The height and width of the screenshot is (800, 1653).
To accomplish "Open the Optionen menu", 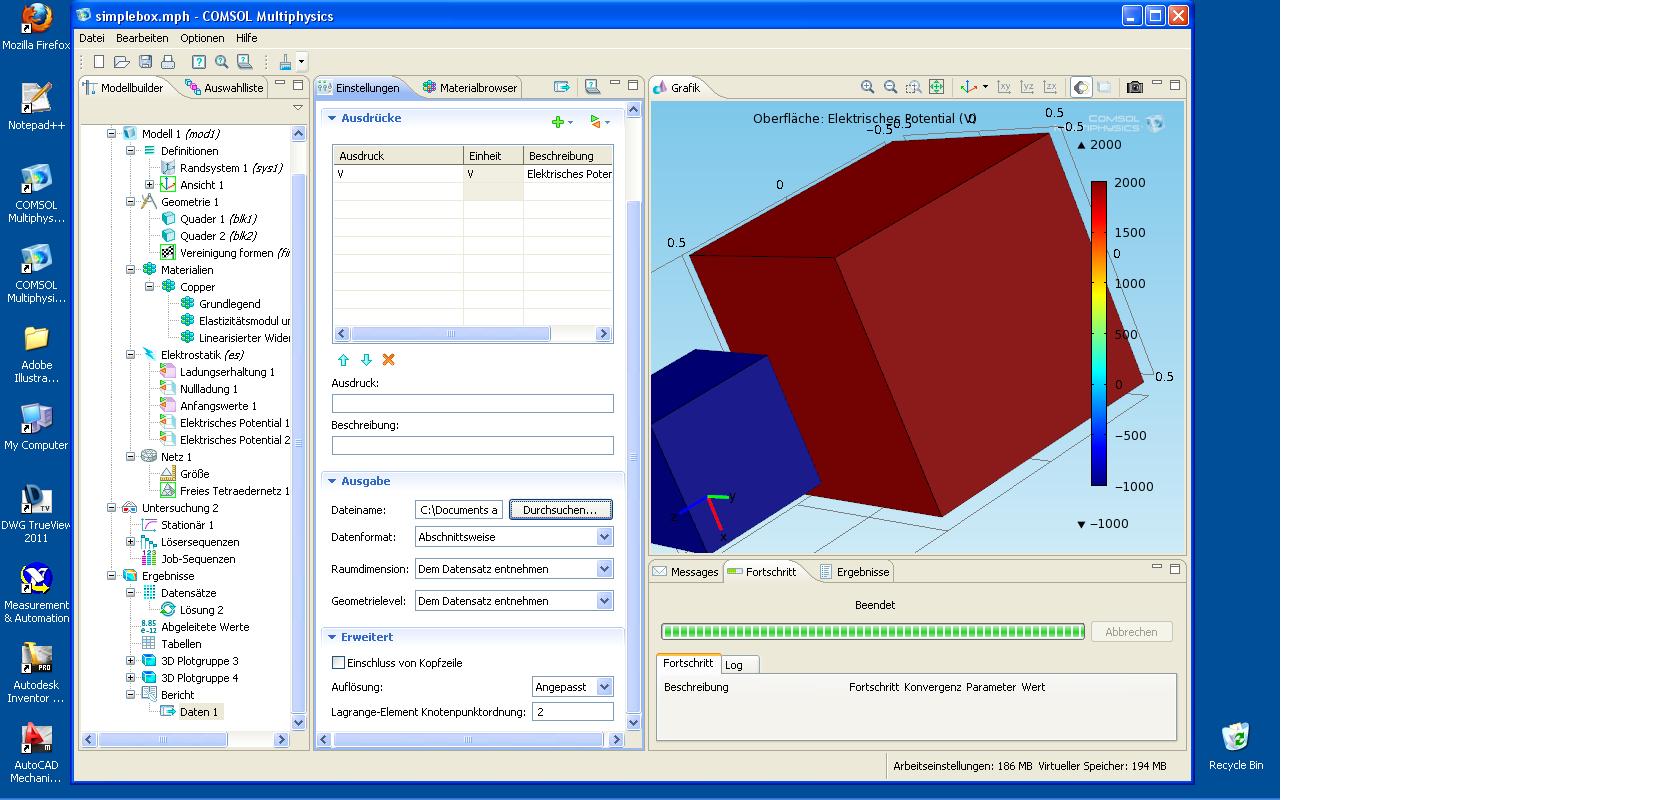I will pyautogui.click(x=202, y=38).
